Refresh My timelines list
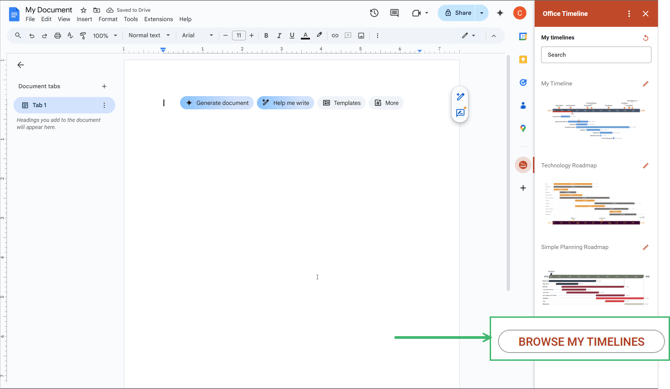This screenshot has width=670, height=389. (x=646, y=38)
